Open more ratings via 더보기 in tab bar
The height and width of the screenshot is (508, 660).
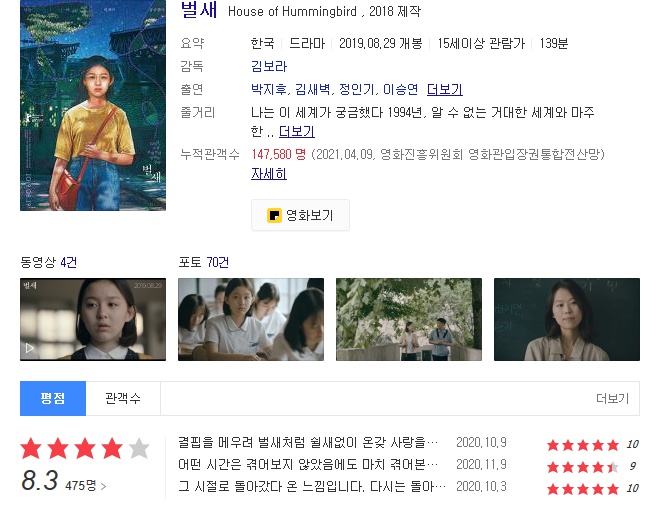point(612,398)
